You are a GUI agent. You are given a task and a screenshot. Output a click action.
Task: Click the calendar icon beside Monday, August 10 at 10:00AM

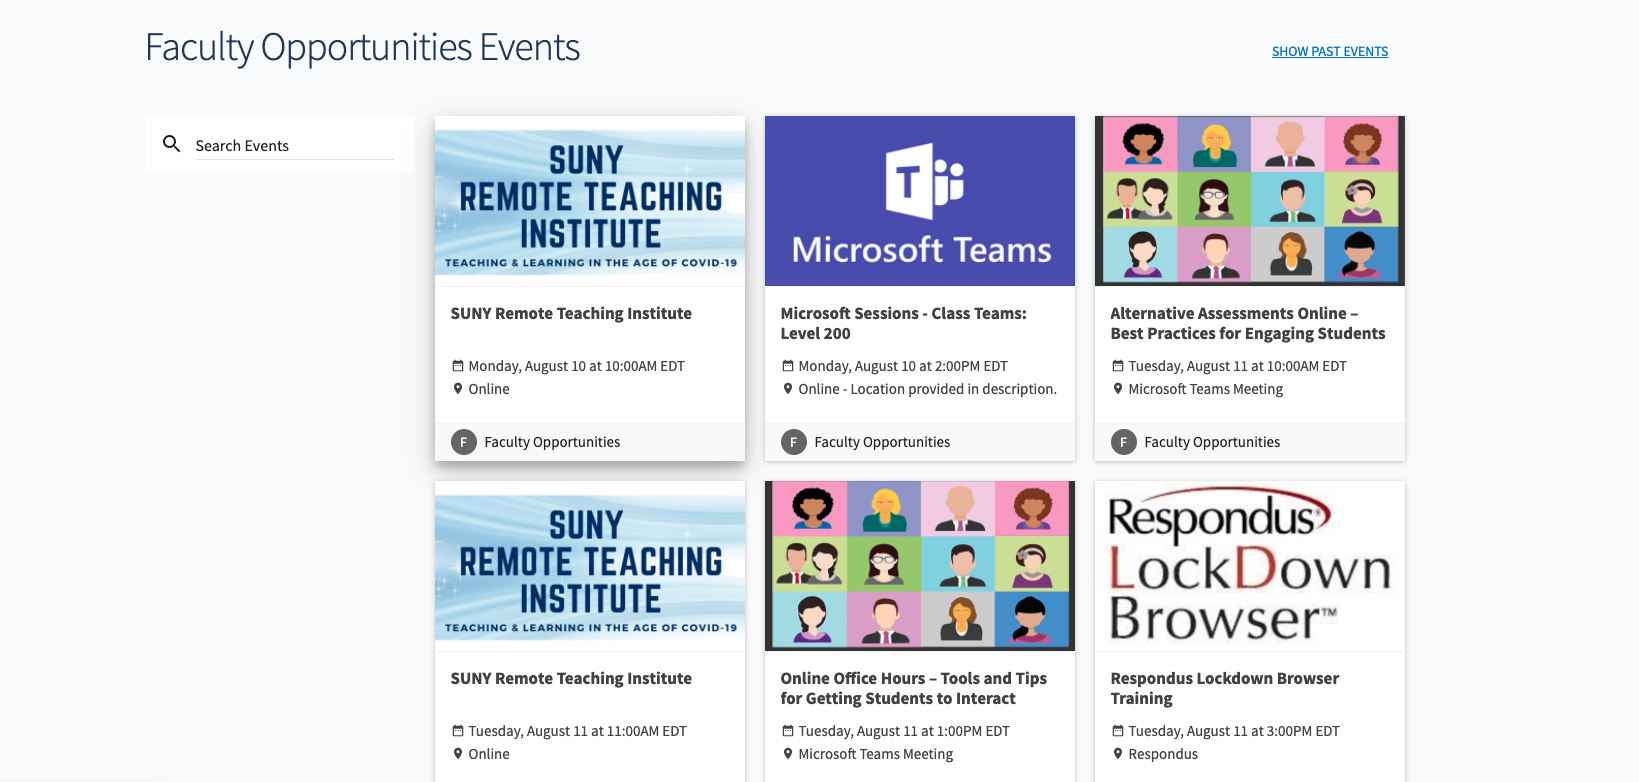tap(458, 366)
